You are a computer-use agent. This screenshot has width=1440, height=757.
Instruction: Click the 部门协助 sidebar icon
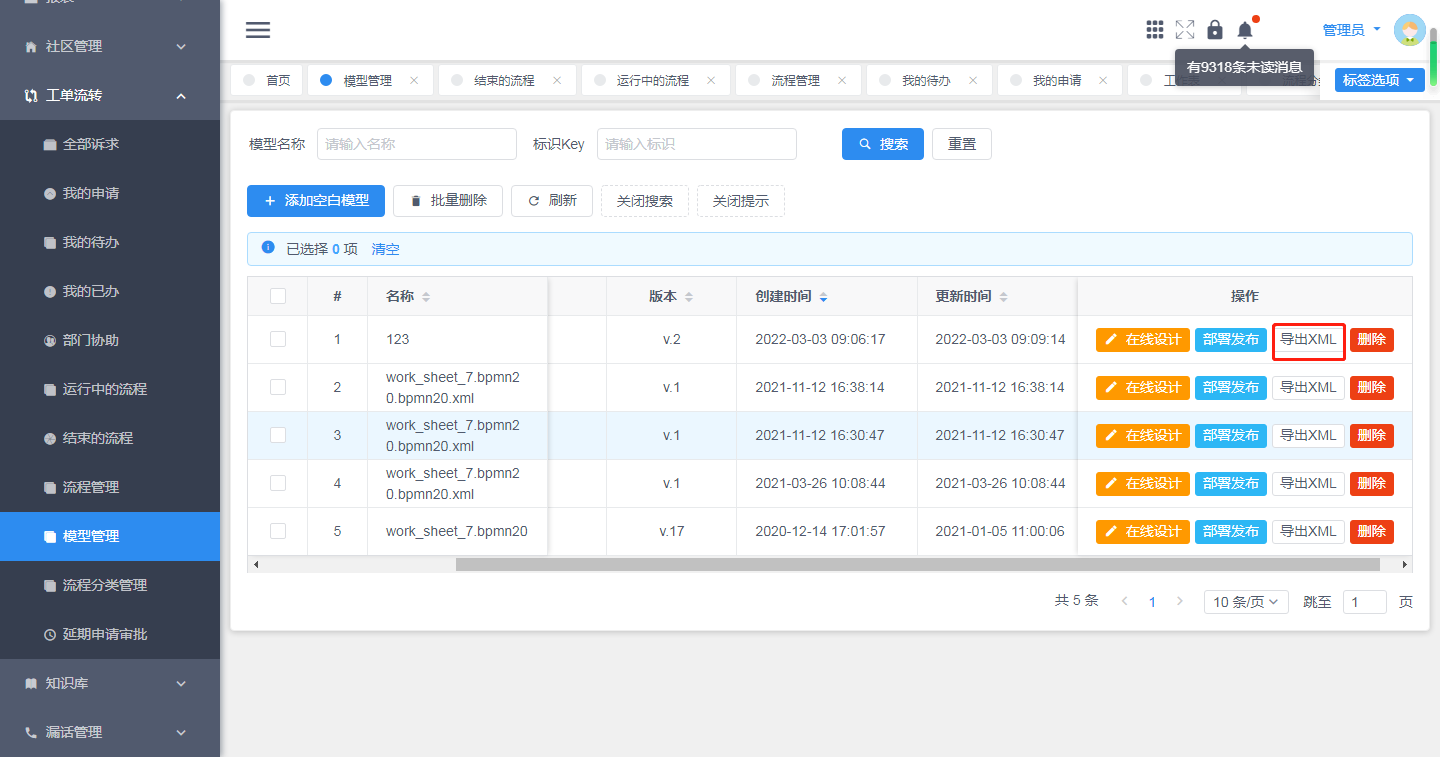coord(50,341)
